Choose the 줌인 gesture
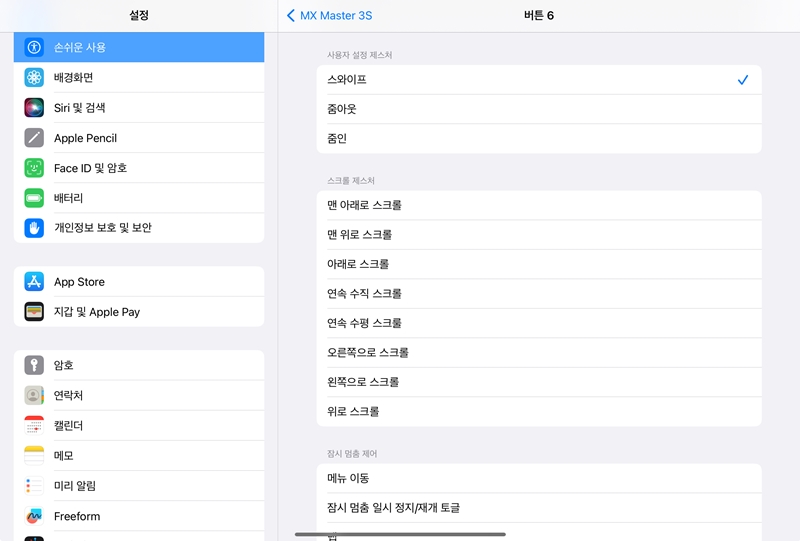The height and width of the screenshot is (541, 800). [539, 139]
